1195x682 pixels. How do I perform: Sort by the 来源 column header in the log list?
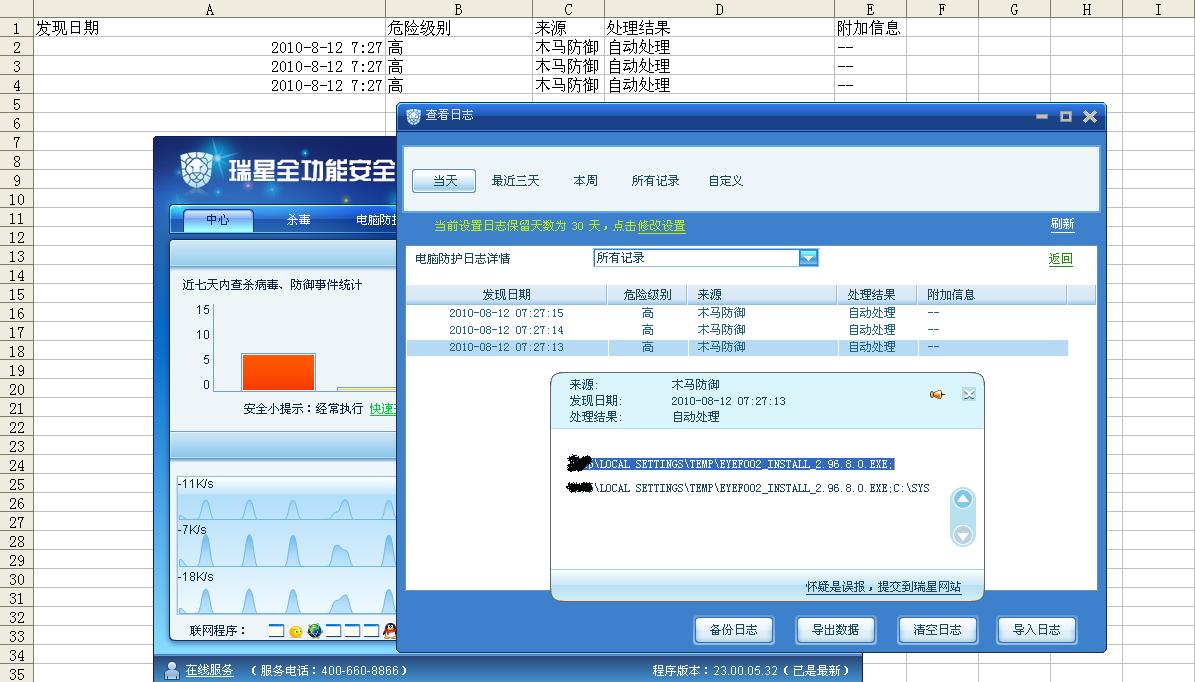coord(762,294)
